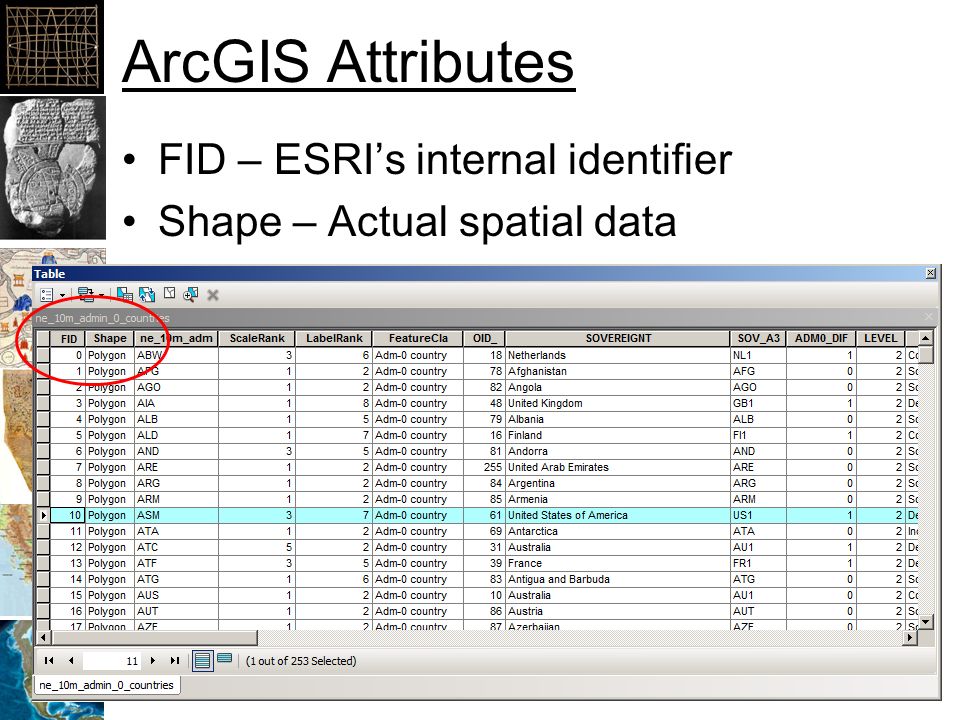
Task: Click the SOVEREIGNT column header
Action: pos(618,339)
